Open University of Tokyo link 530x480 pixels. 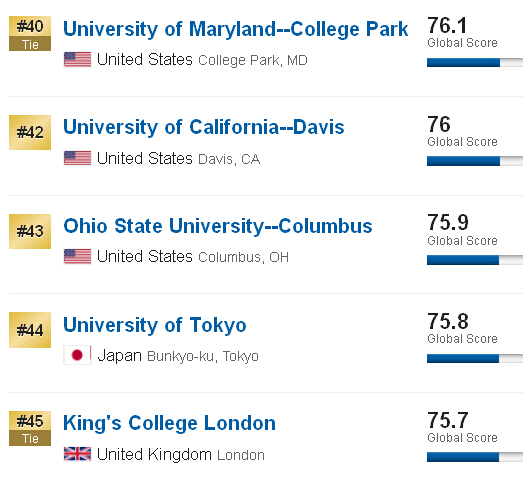pos(155,326)
